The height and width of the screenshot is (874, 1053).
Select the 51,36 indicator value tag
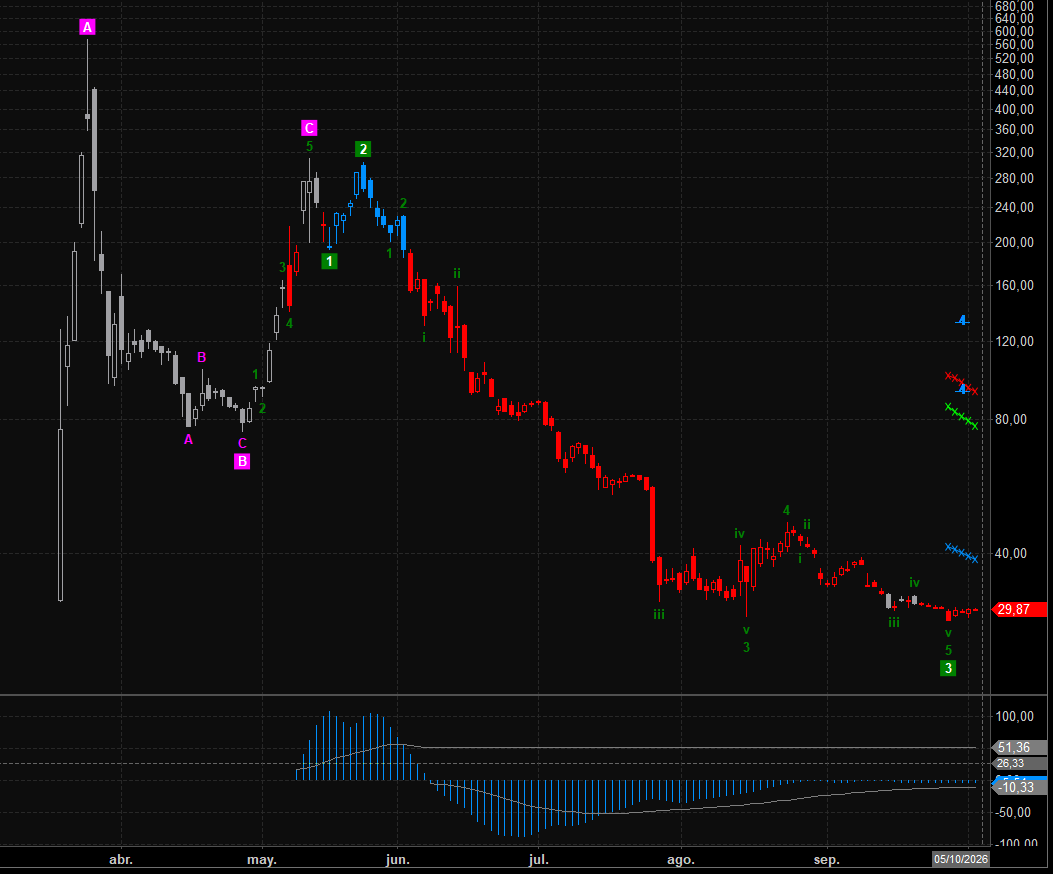1019,747
